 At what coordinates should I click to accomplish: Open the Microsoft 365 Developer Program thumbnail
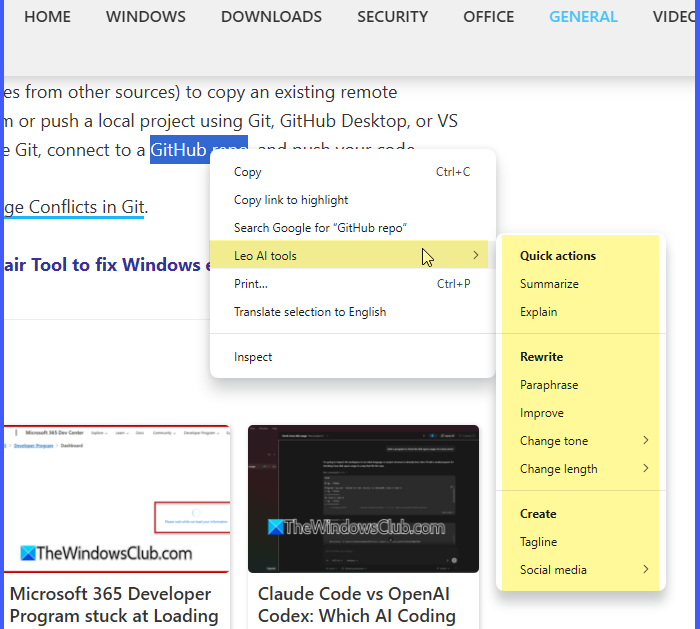(x=117, y=499)
